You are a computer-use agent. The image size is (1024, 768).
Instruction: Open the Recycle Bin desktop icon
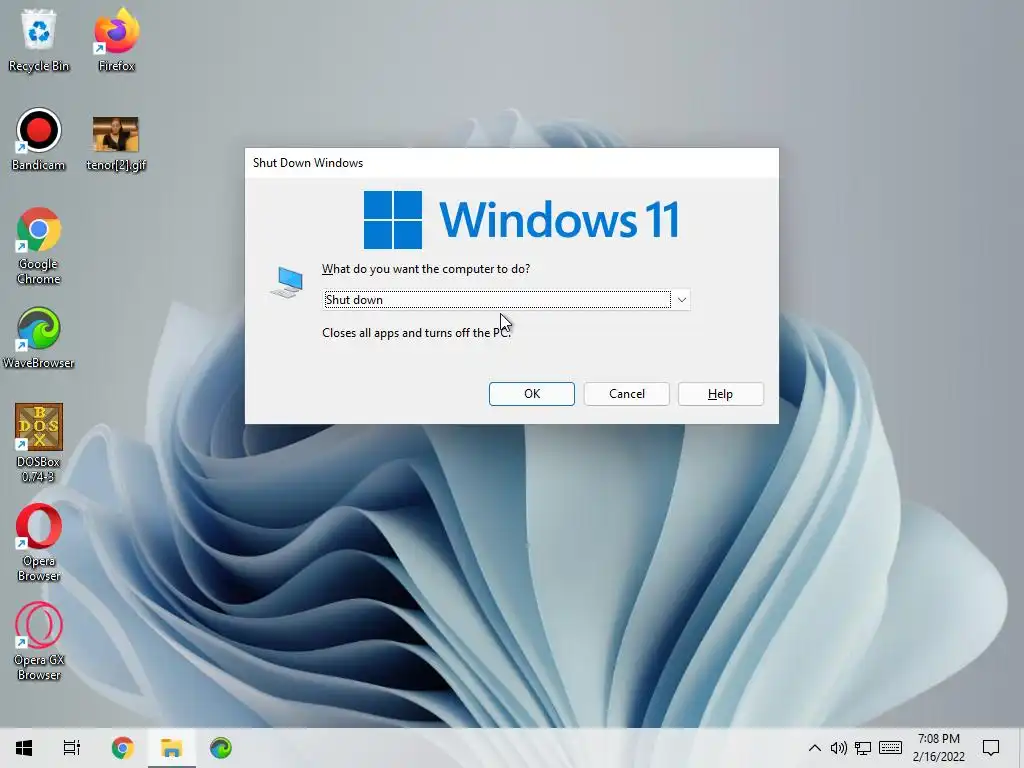pos(39,40)
